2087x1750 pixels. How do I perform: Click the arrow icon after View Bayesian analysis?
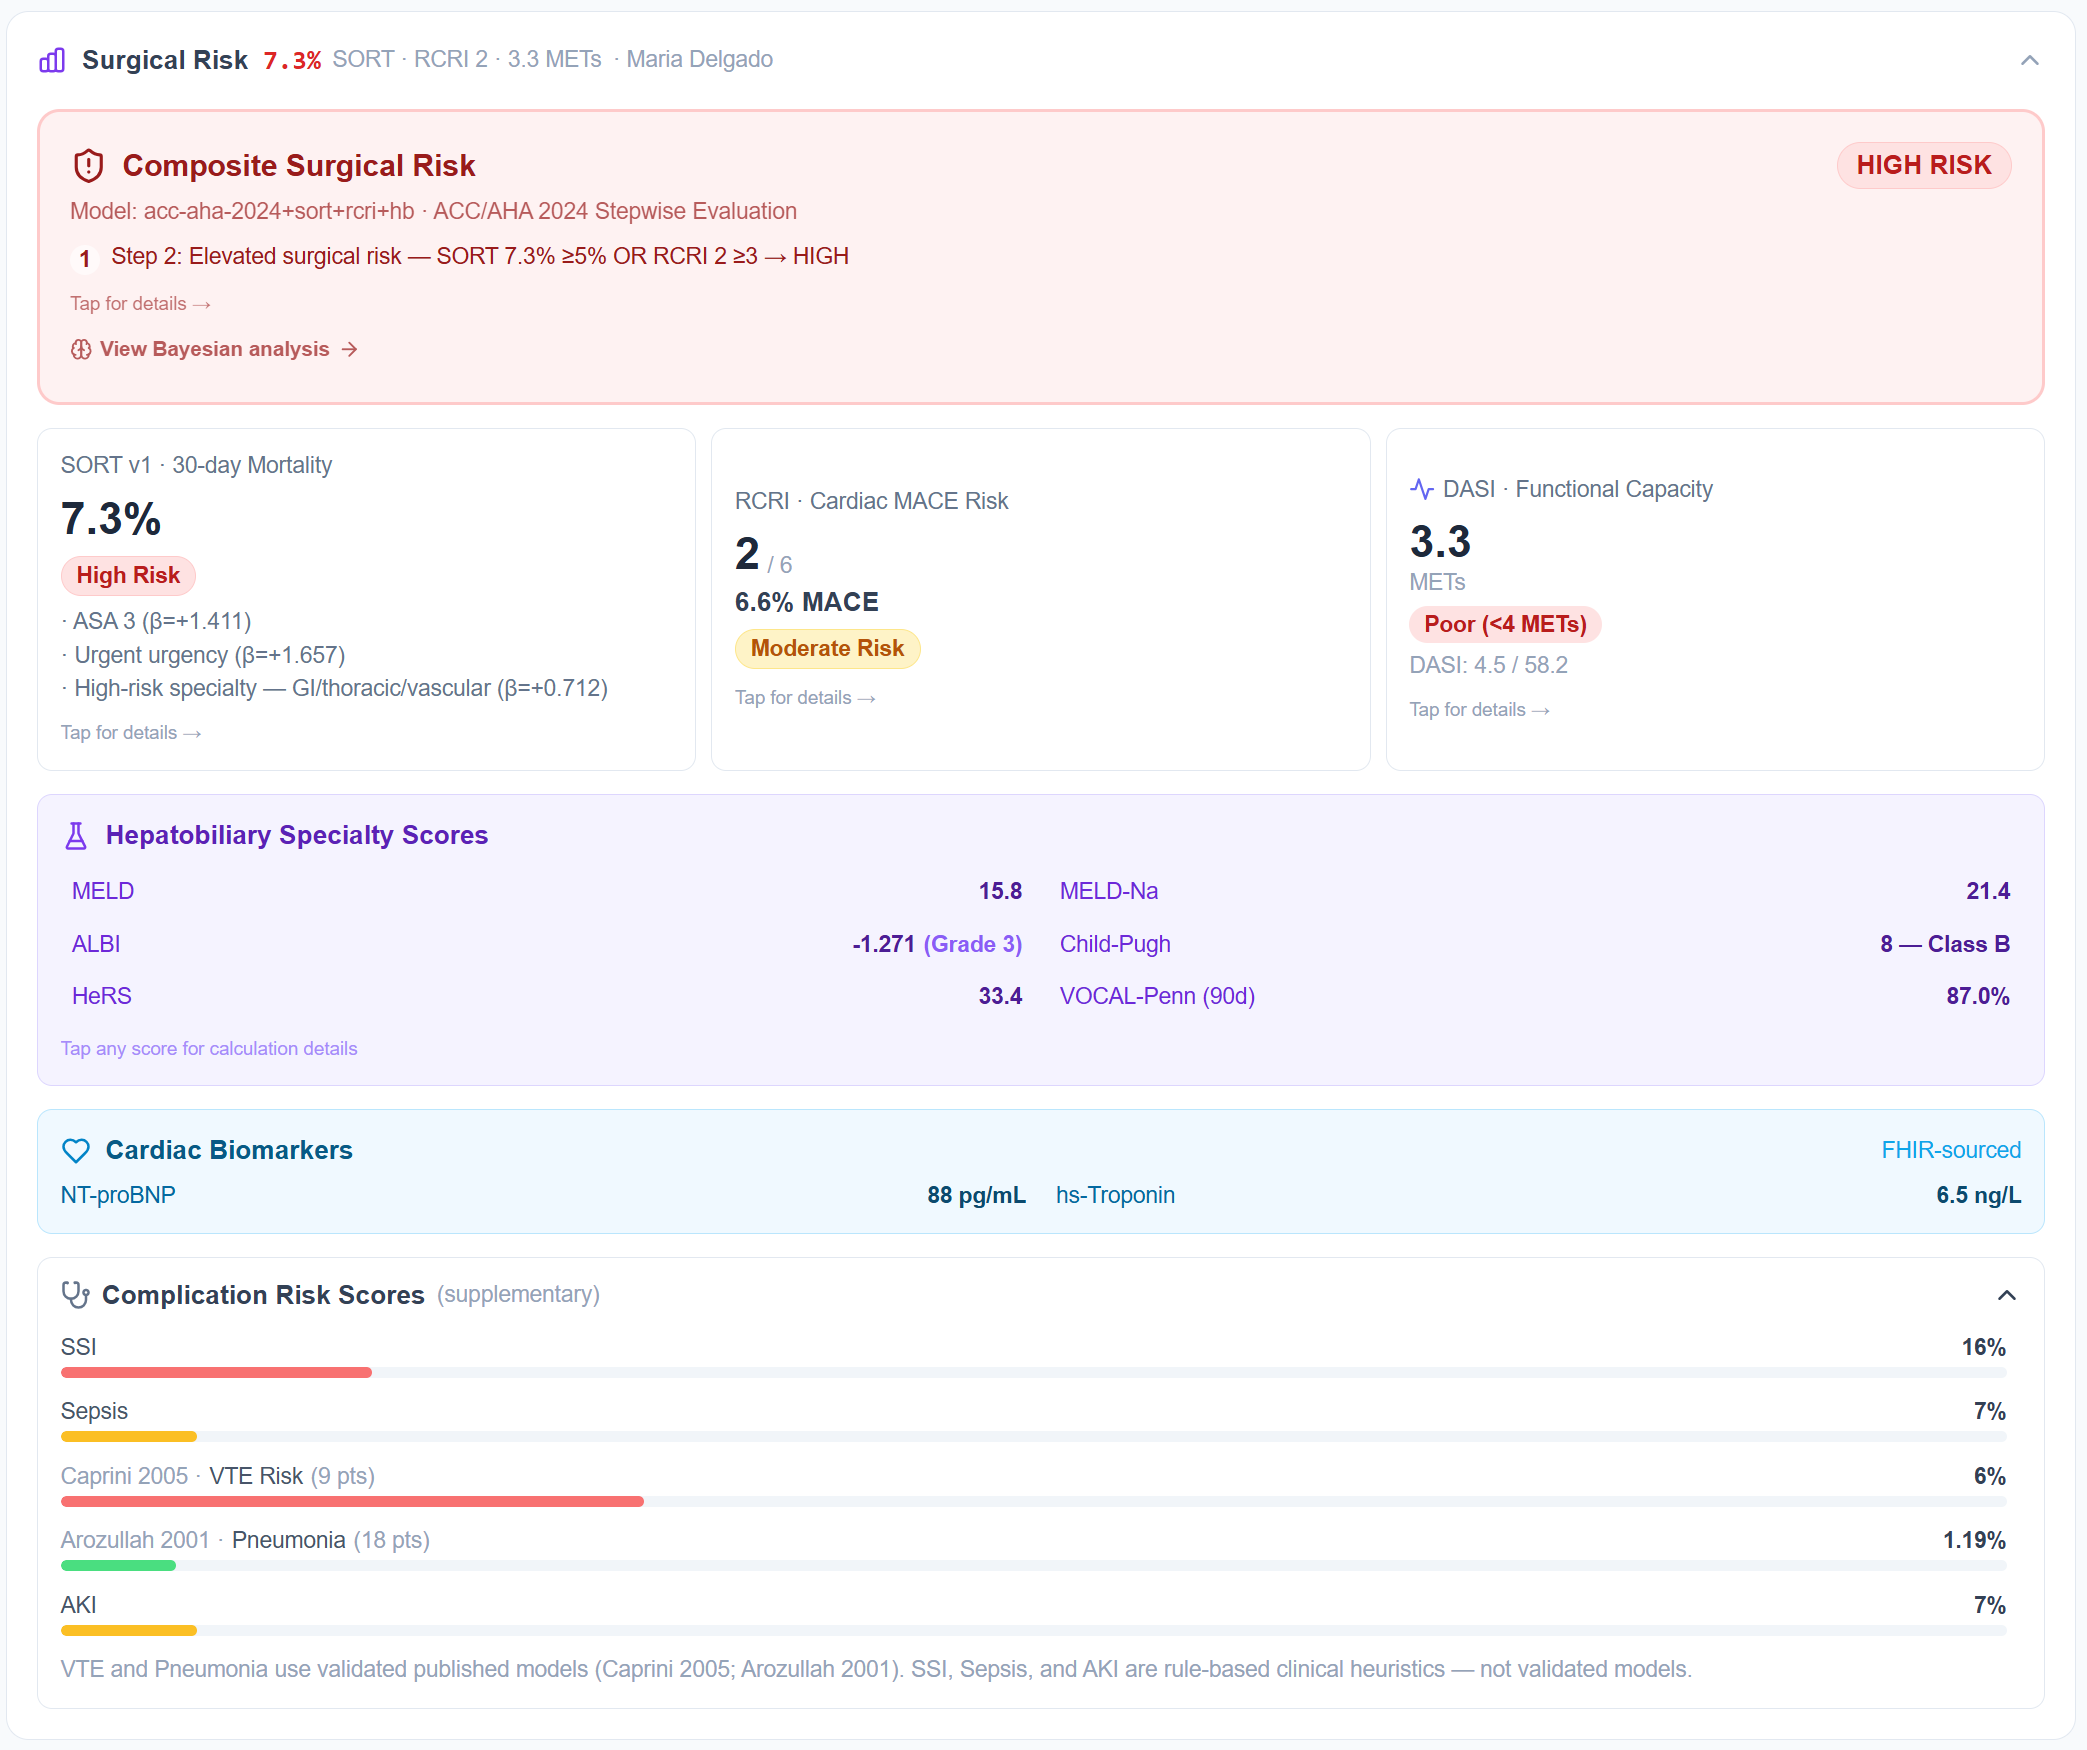(x=349, y=349)
